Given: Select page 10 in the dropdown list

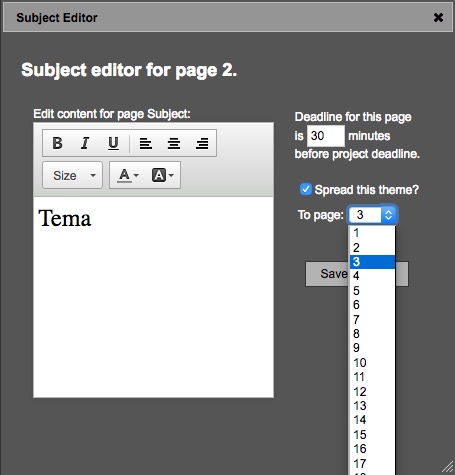Looking at the screenshot, I should [x=372, y=362].
